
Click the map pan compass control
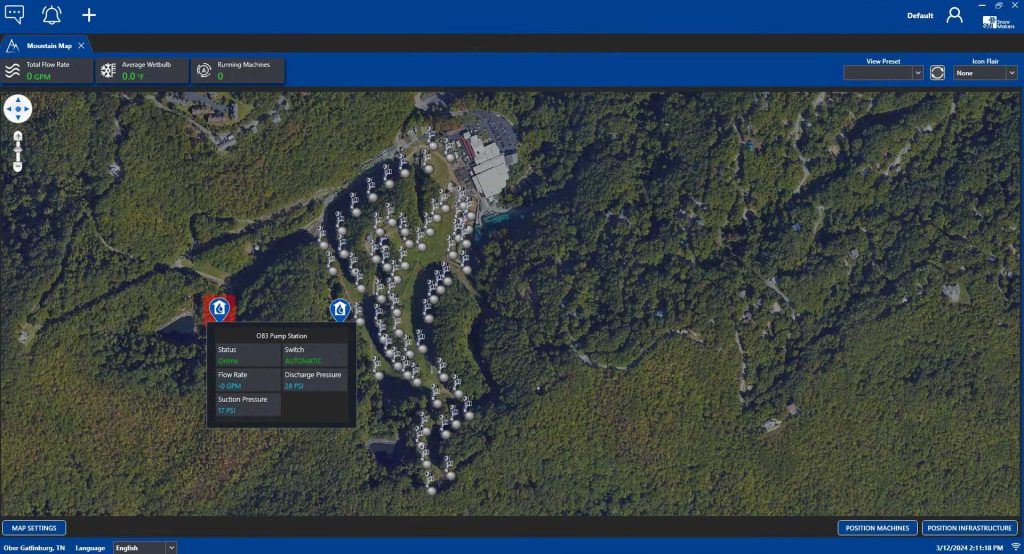point(18,109)
